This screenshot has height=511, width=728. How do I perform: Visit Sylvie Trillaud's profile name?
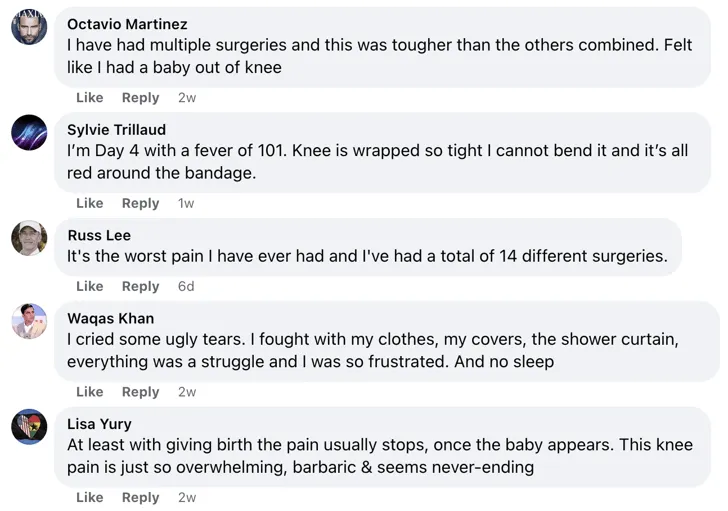(x=116, y=130)
